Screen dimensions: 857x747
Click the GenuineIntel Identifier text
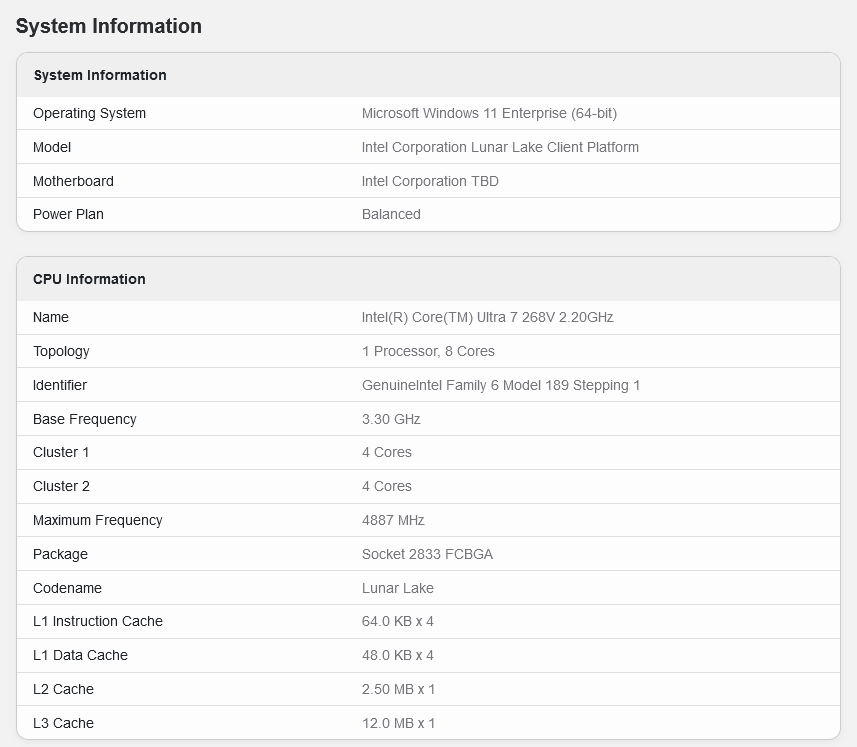pos(501,385)
